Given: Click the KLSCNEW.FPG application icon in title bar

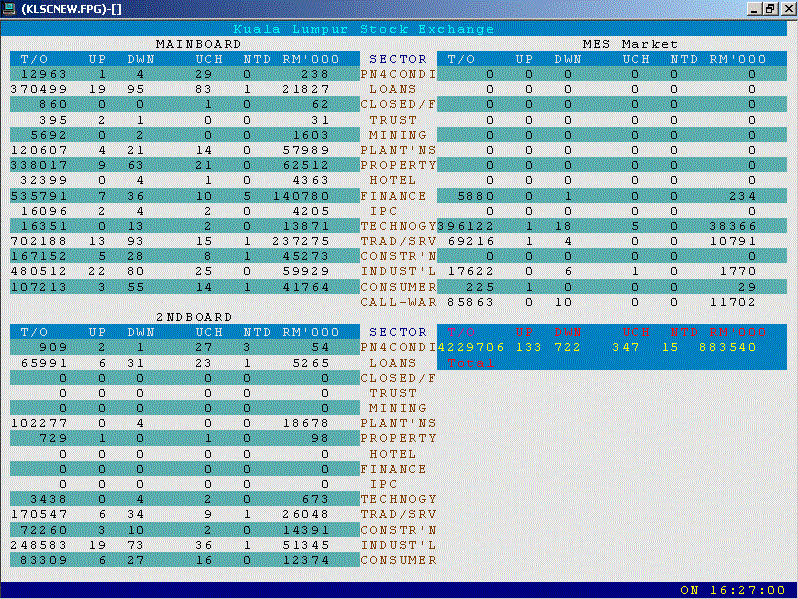Looking at the screenshot, I should pos(9,9).
